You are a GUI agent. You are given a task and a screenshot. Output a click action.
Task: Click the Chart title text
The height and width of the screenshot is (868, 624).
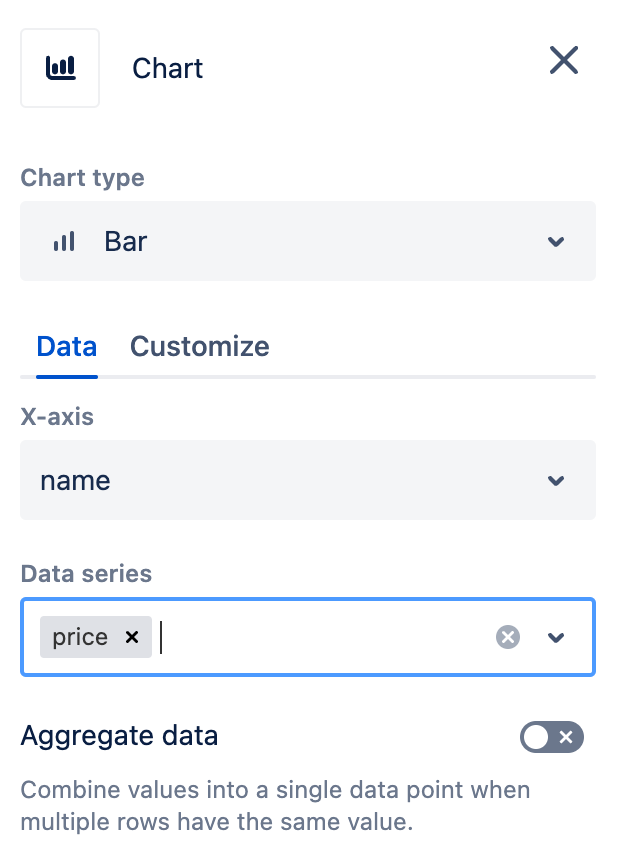click(x=167, y=69)
